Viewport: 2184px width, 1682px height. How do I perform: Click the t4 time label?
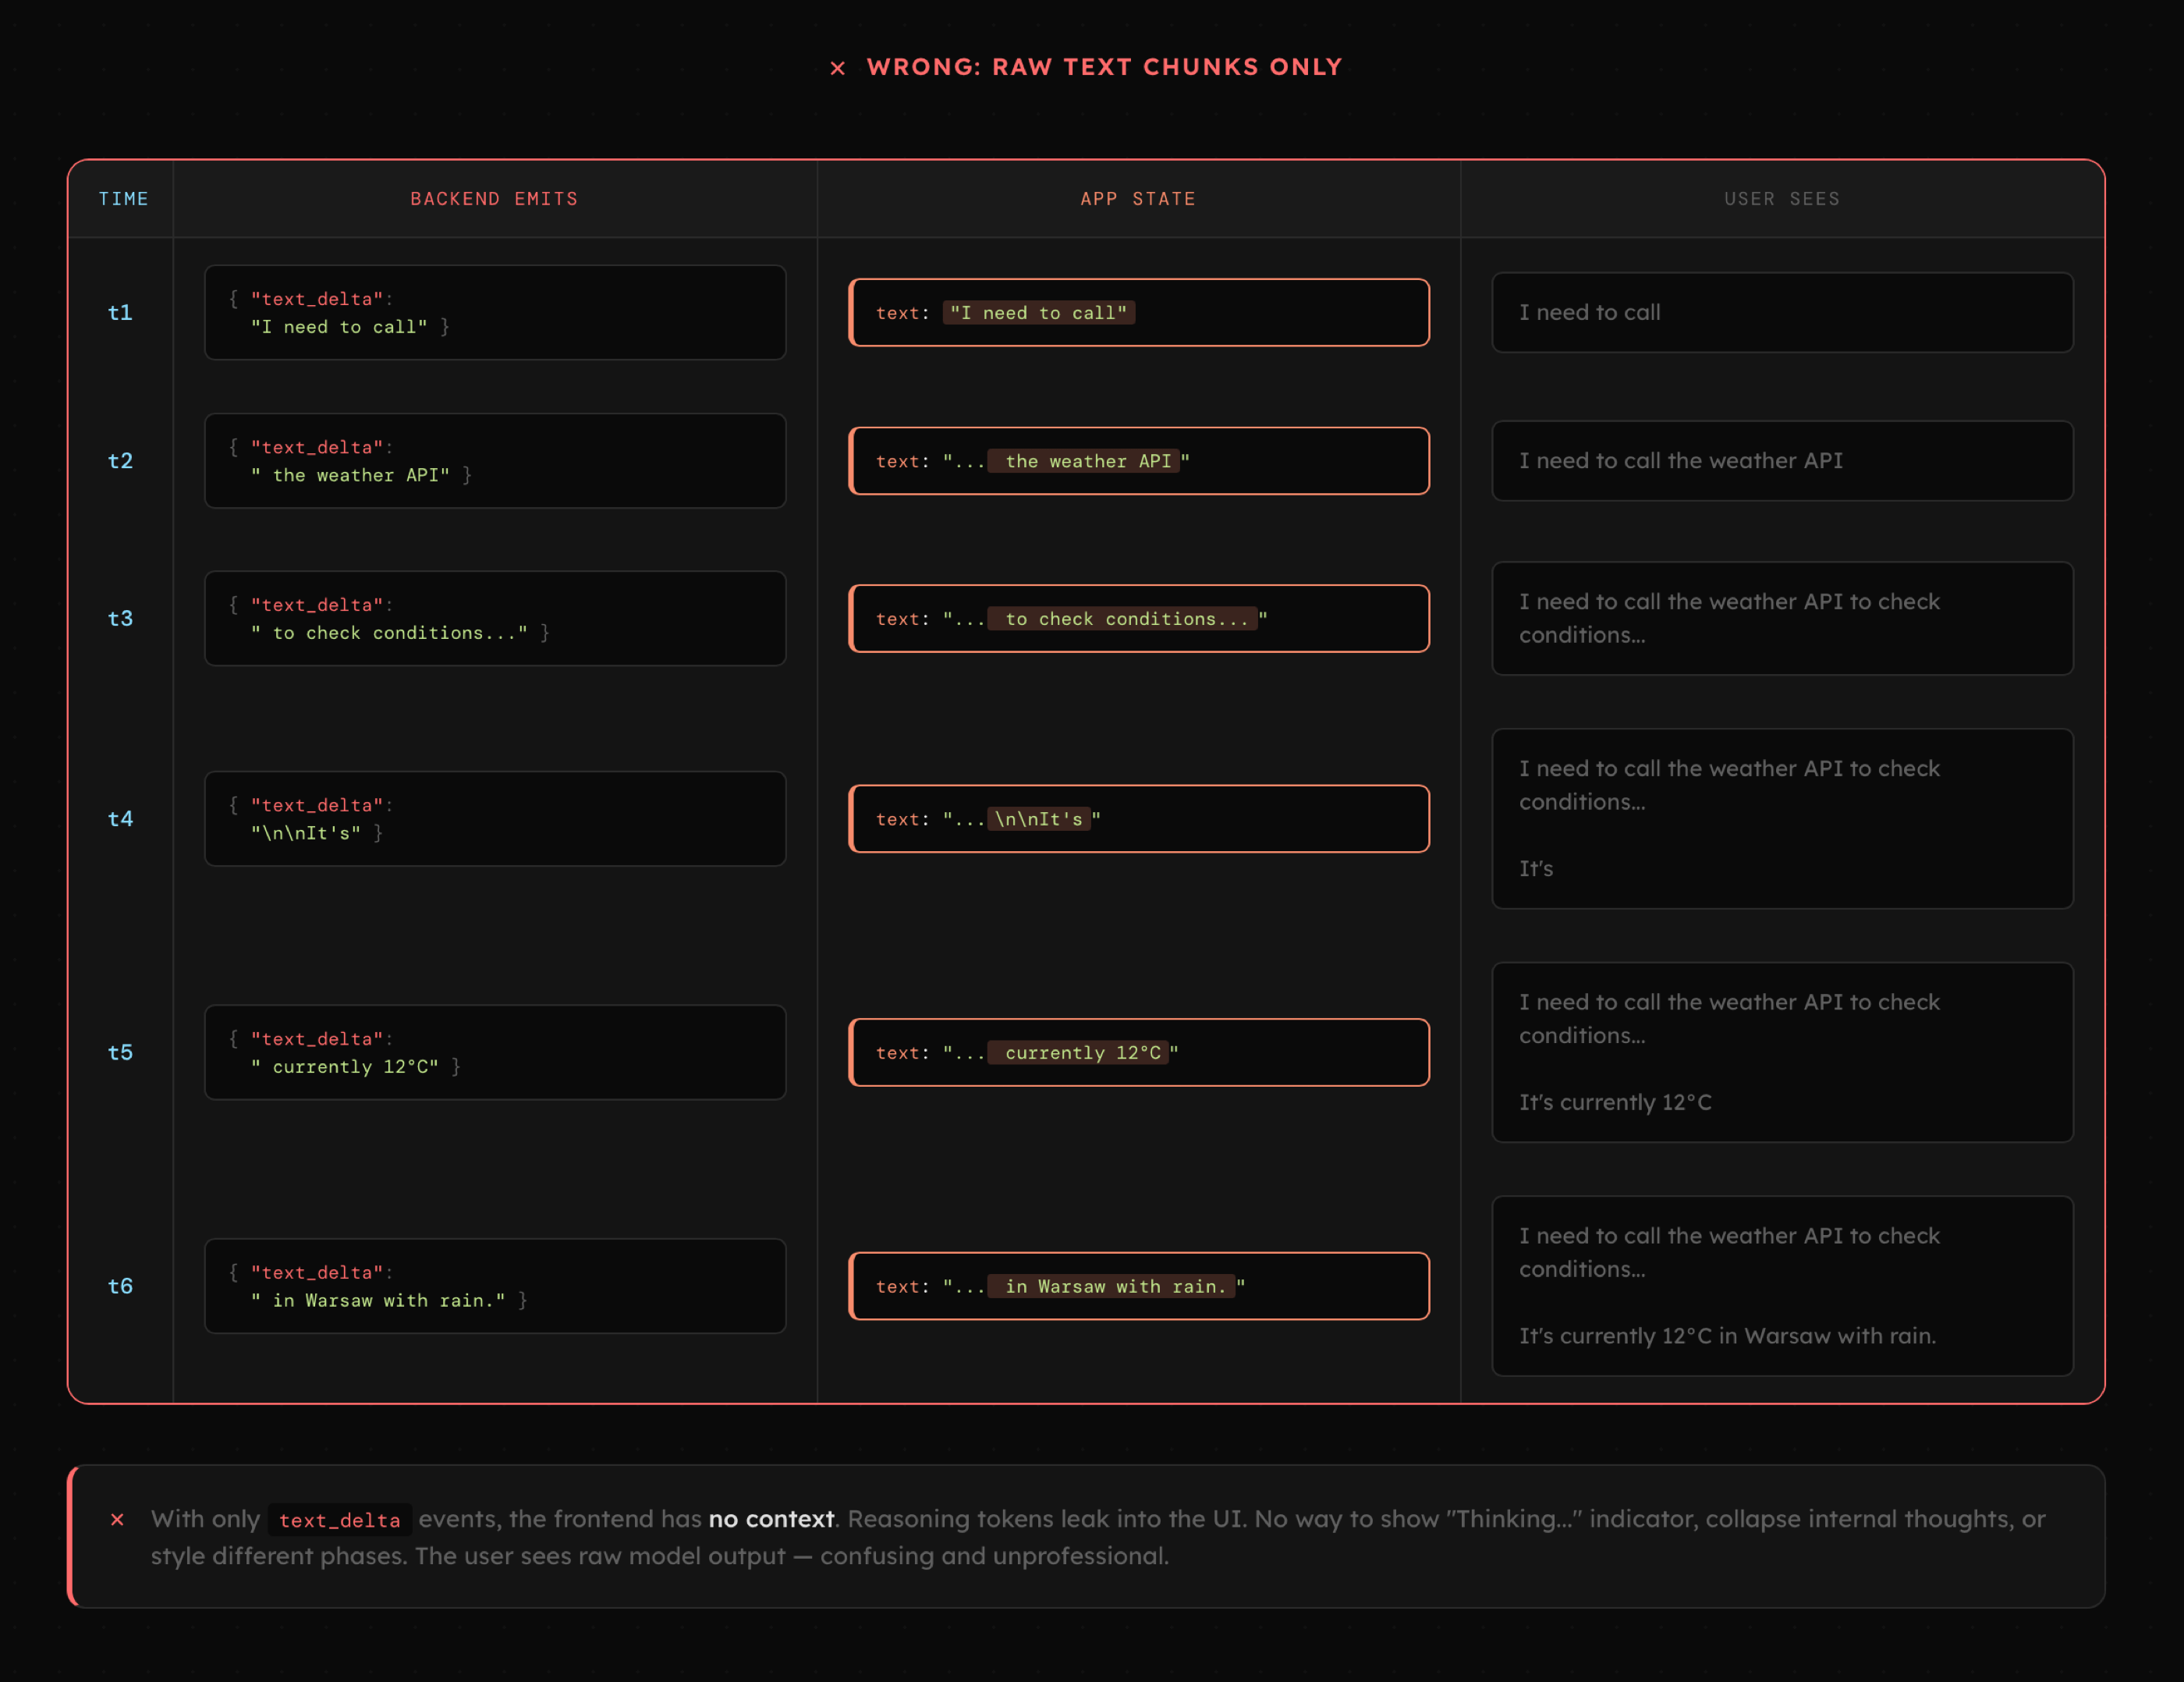coord(120,819)
